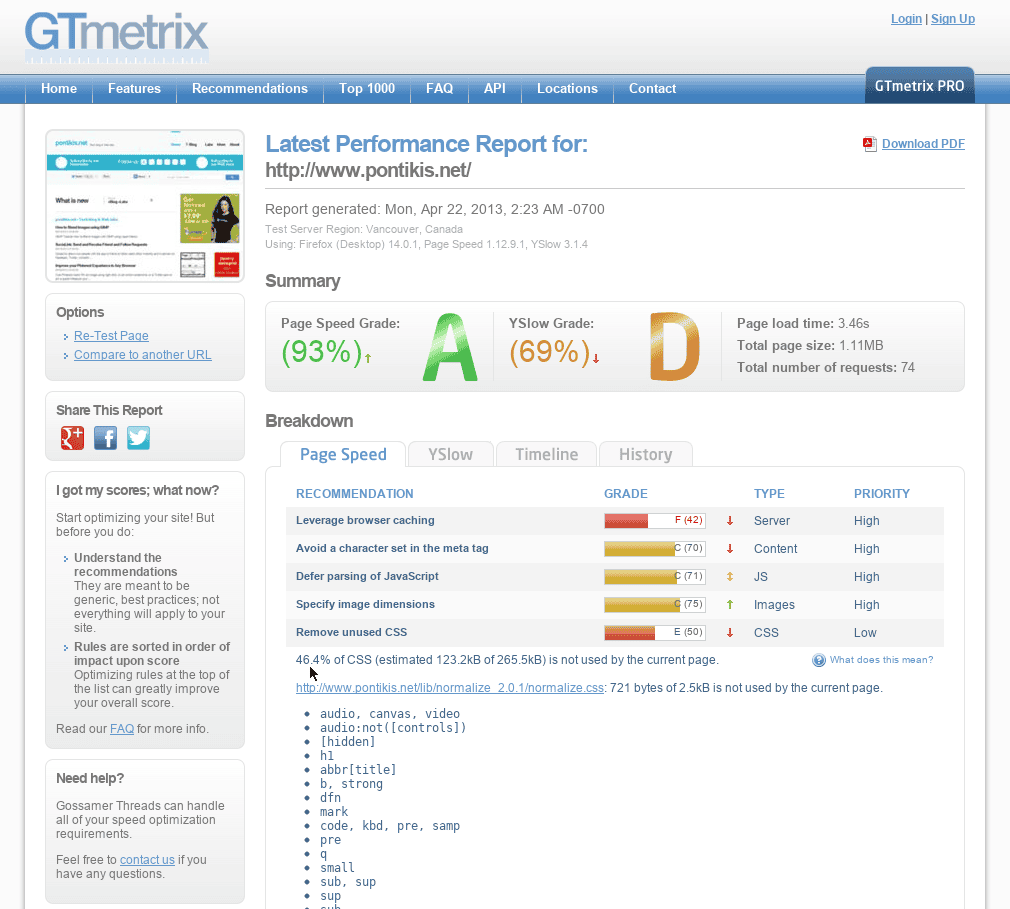This screenshot has height=909, width=1010.
Task: Open the FAQ navigation item
Action: pos(439,88)
